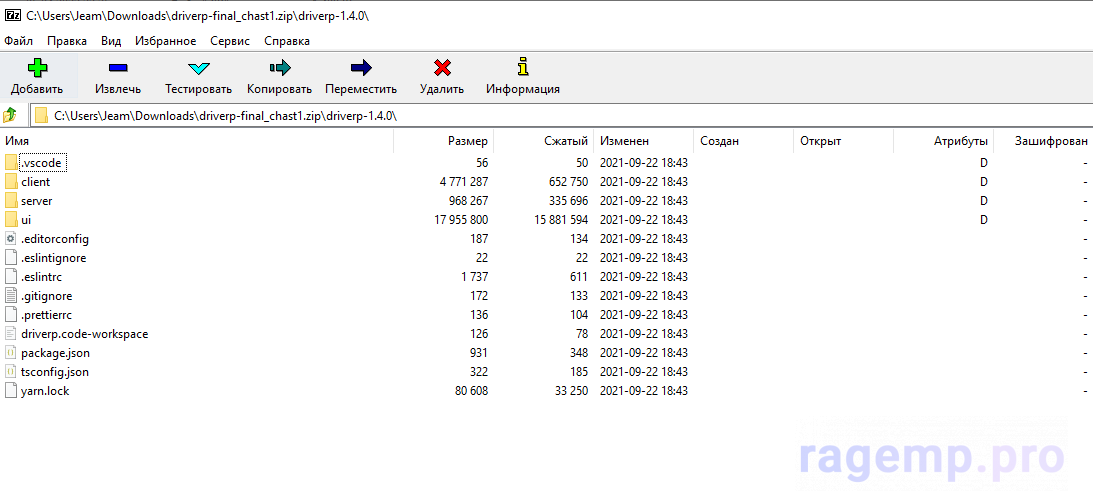
Task: Sort by the Размер column header
Action: [x=467, y=141]
